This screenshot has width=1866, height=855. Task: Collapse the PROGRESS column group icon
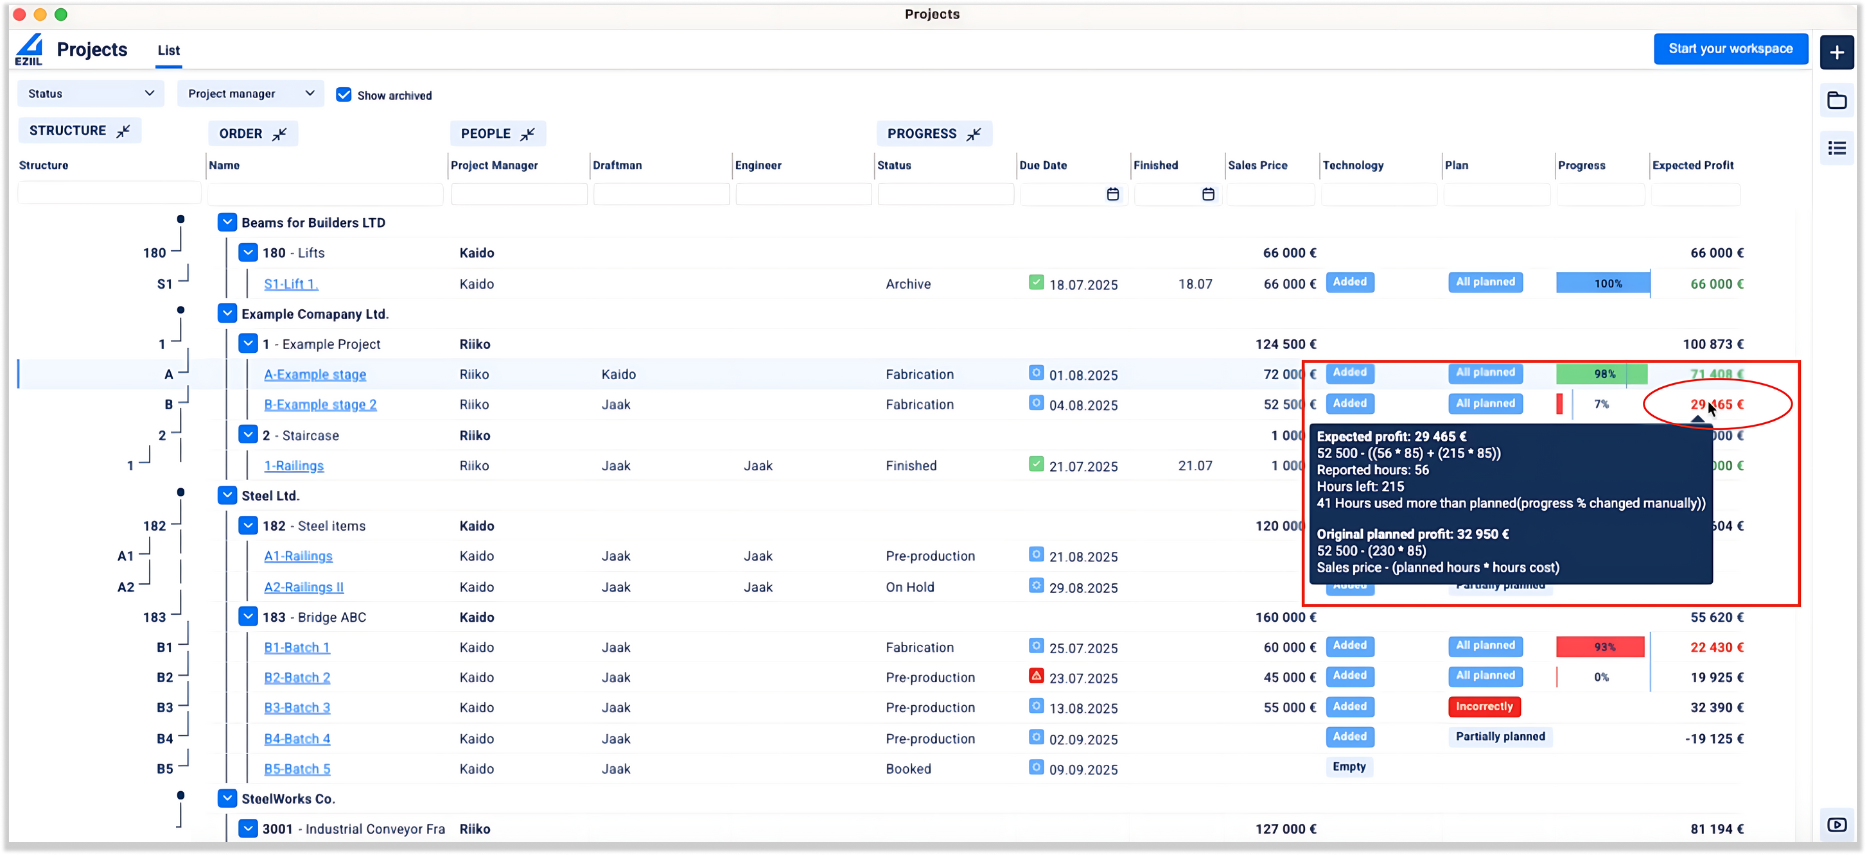click(x=973, y=134)
